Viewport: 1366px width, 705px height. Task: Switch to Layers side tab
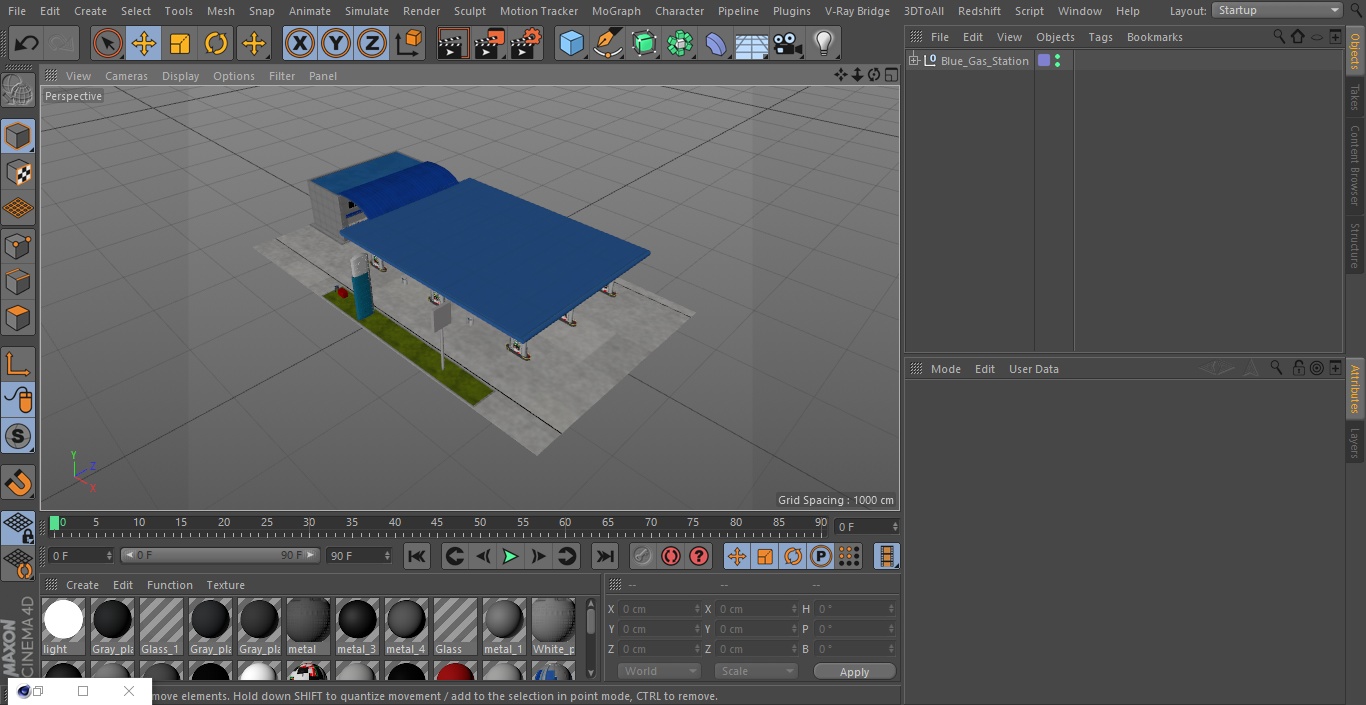(1355, 442)
